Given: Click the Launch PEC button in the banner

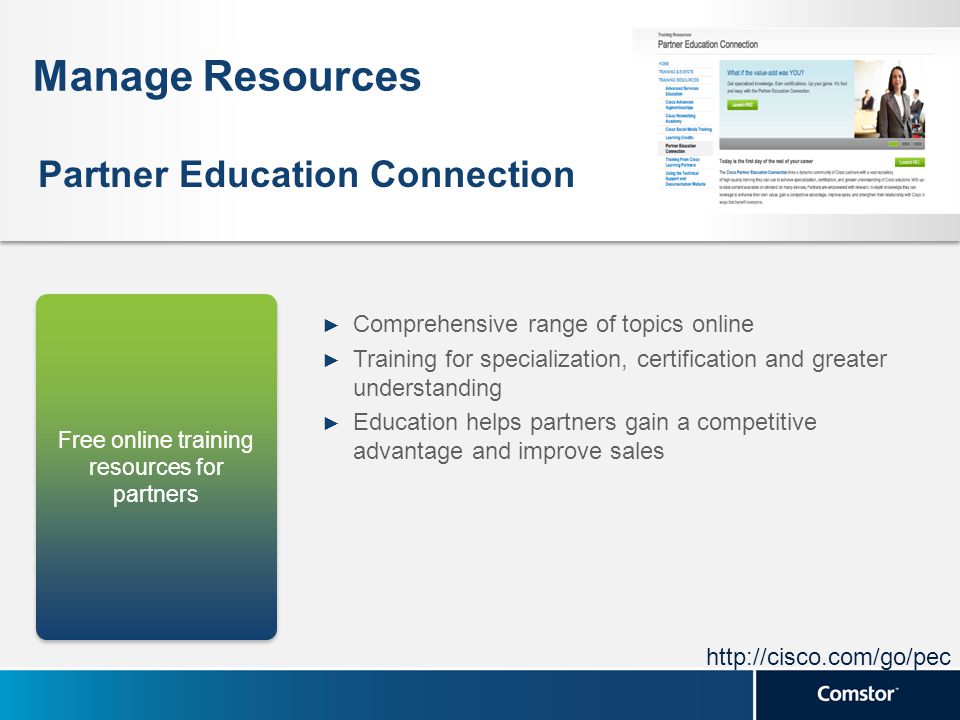Looking at the screenshot, I should coord(742,105).
